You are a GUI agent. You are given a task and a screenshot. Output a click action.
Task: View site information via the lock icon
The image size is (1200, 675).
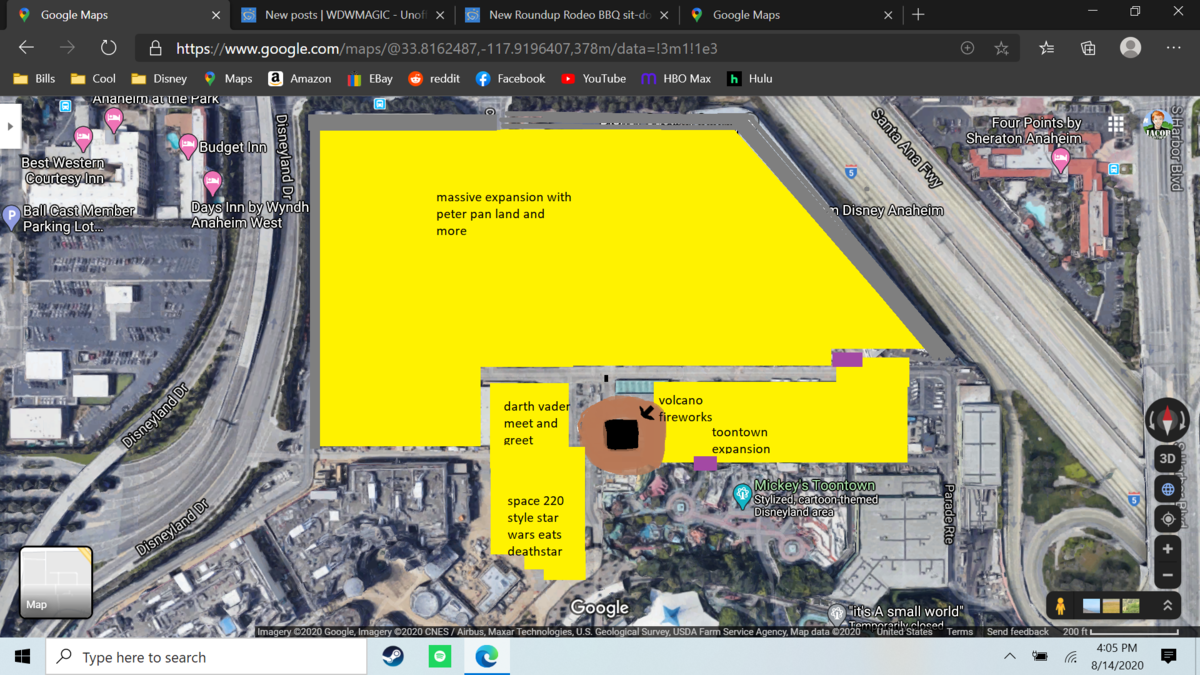(155, 48)
